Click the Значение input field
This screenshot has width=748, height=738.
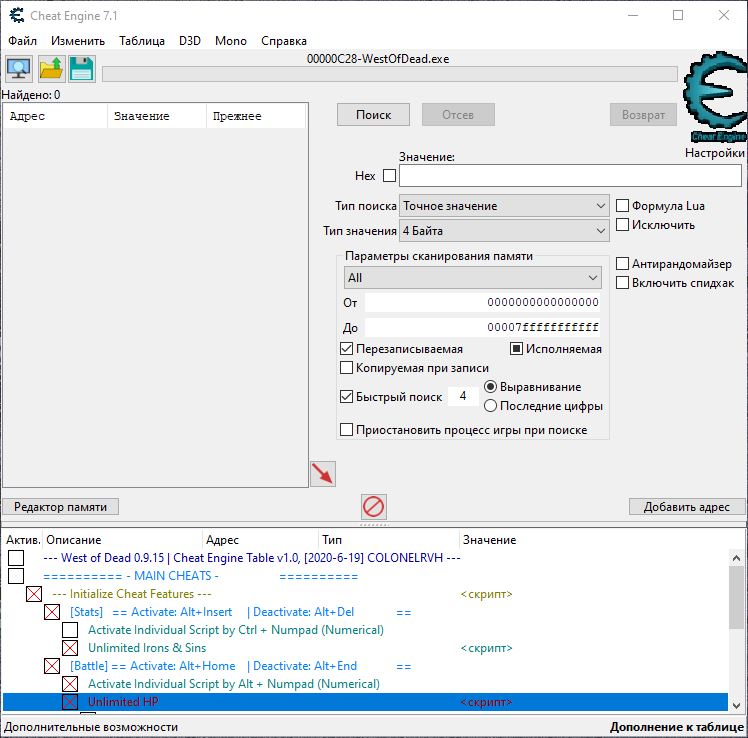pos(571,176)
